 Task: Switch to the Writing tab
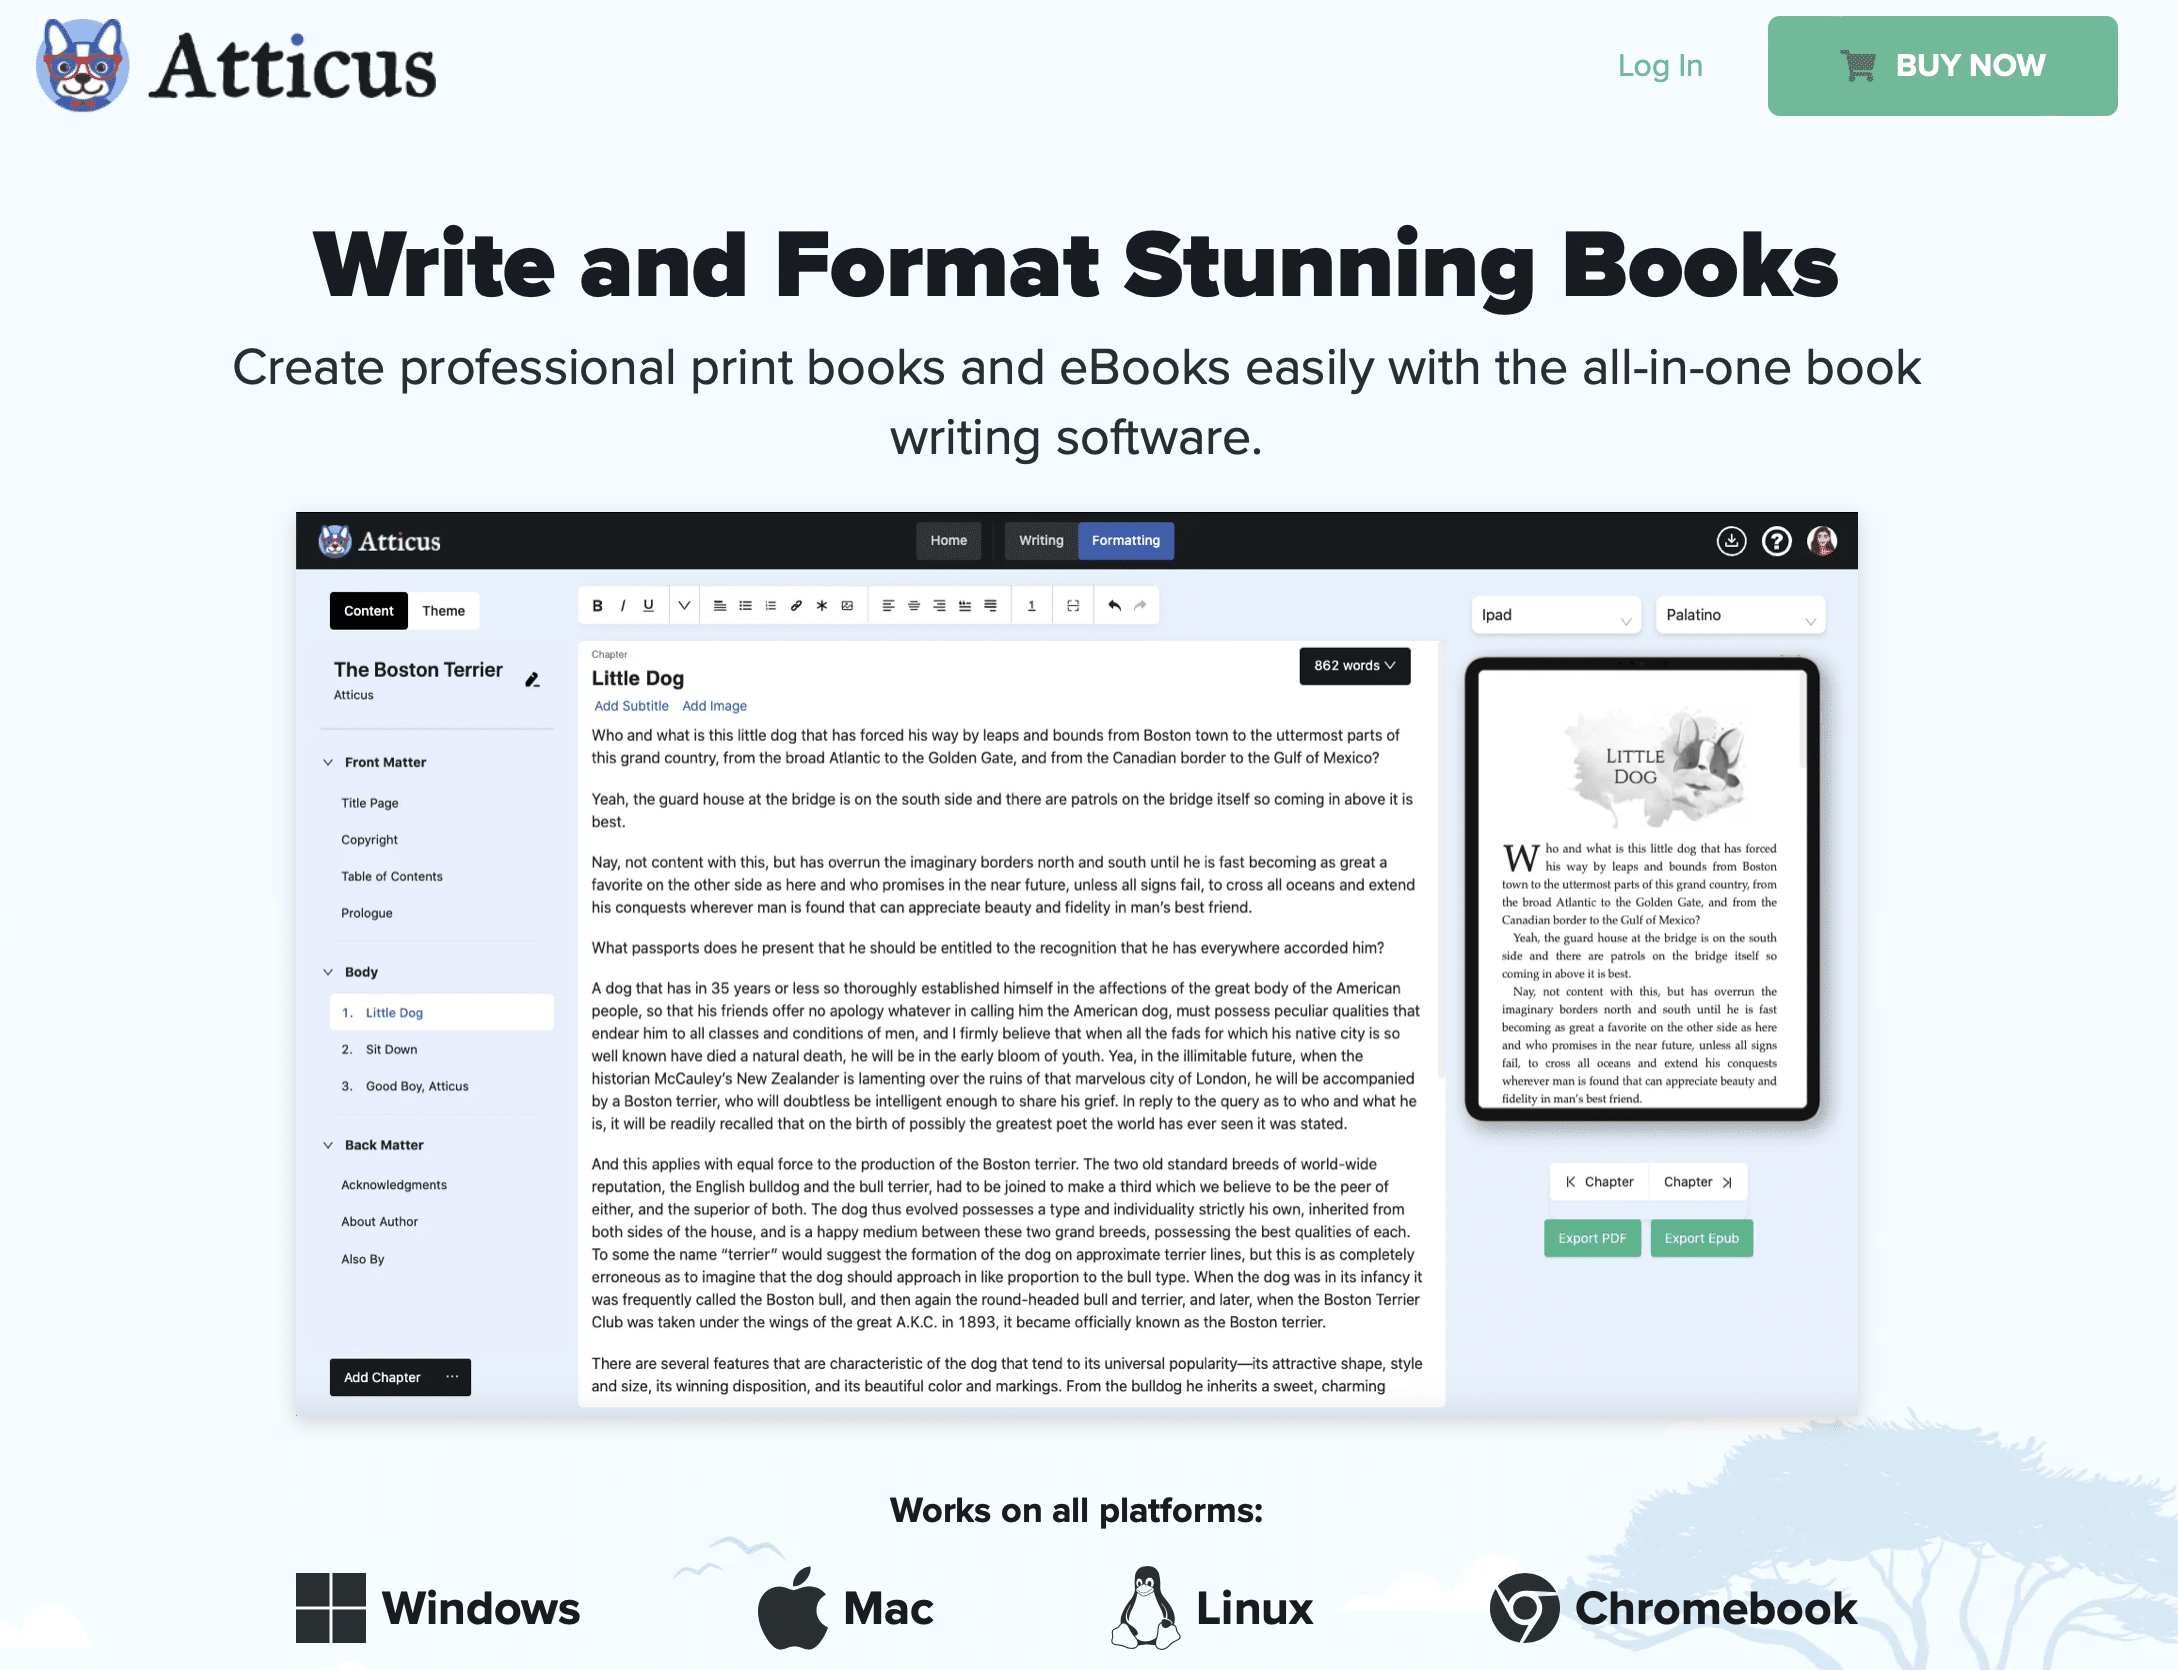(1038, 539)
